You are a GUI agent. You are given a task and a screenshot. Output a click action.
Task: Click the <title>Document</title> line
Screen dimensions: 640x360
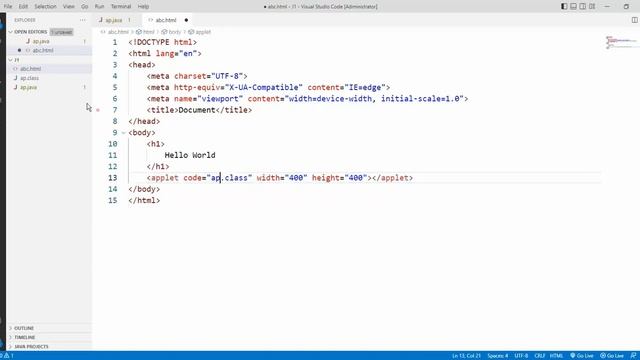click(199, 110)
